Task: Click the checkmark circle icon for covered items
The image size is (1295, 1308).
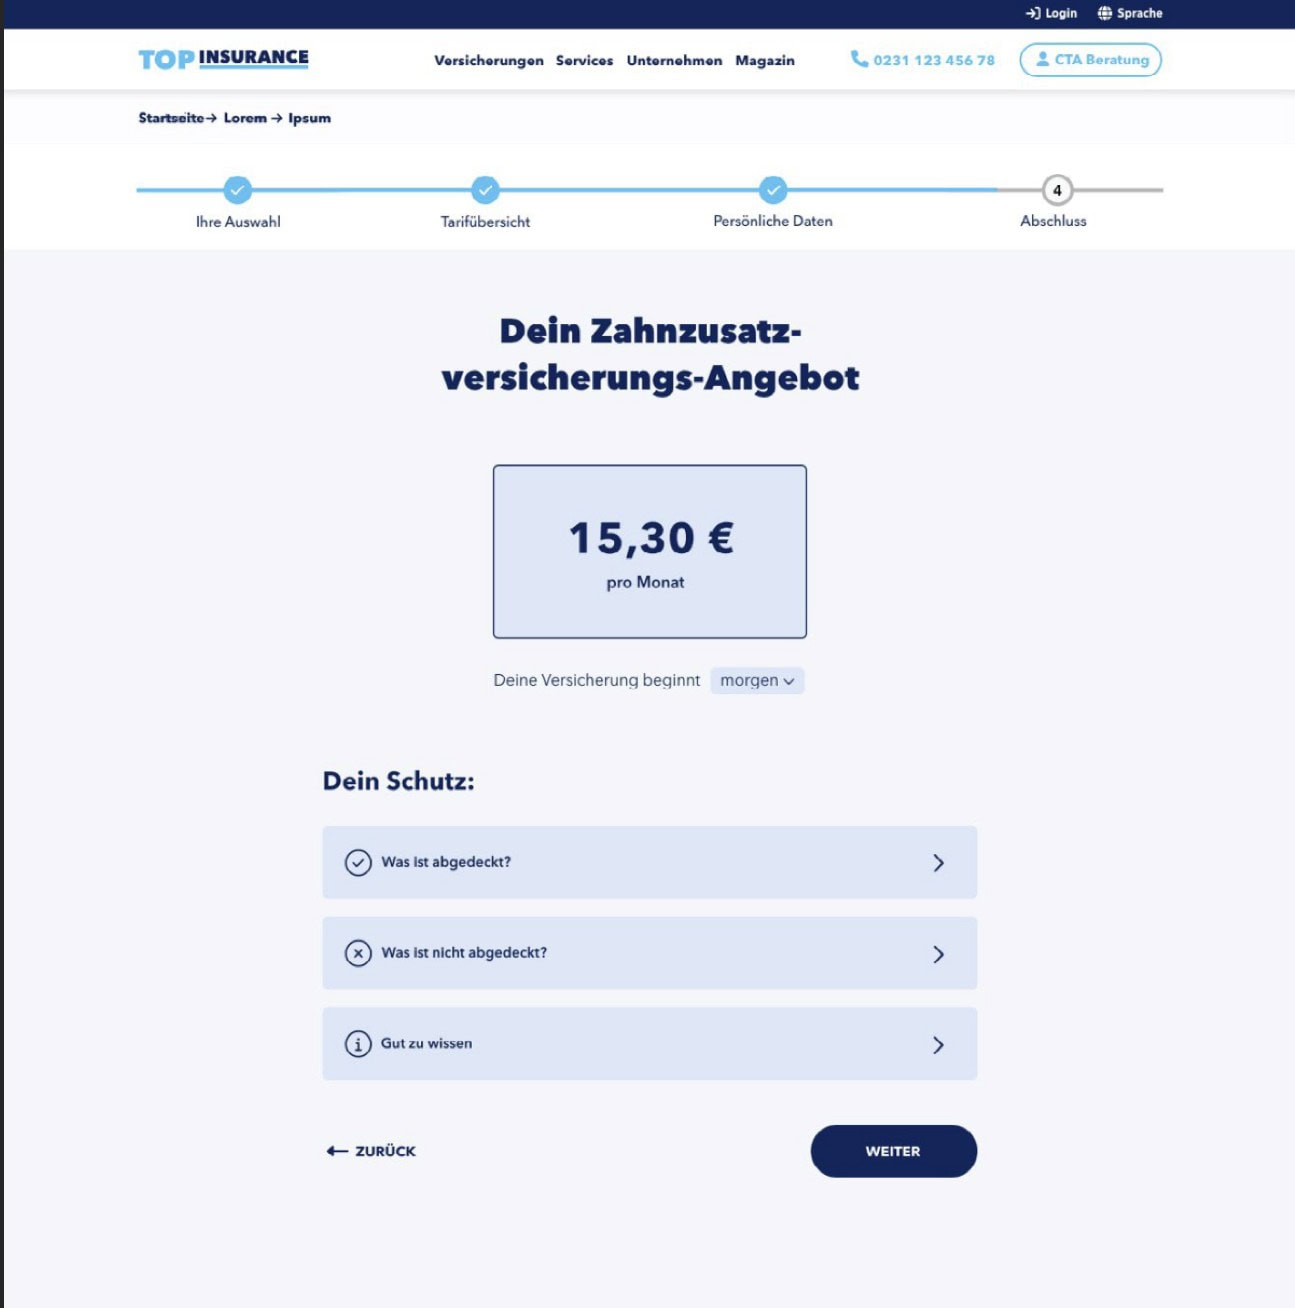Action: [x=358, y=862]
